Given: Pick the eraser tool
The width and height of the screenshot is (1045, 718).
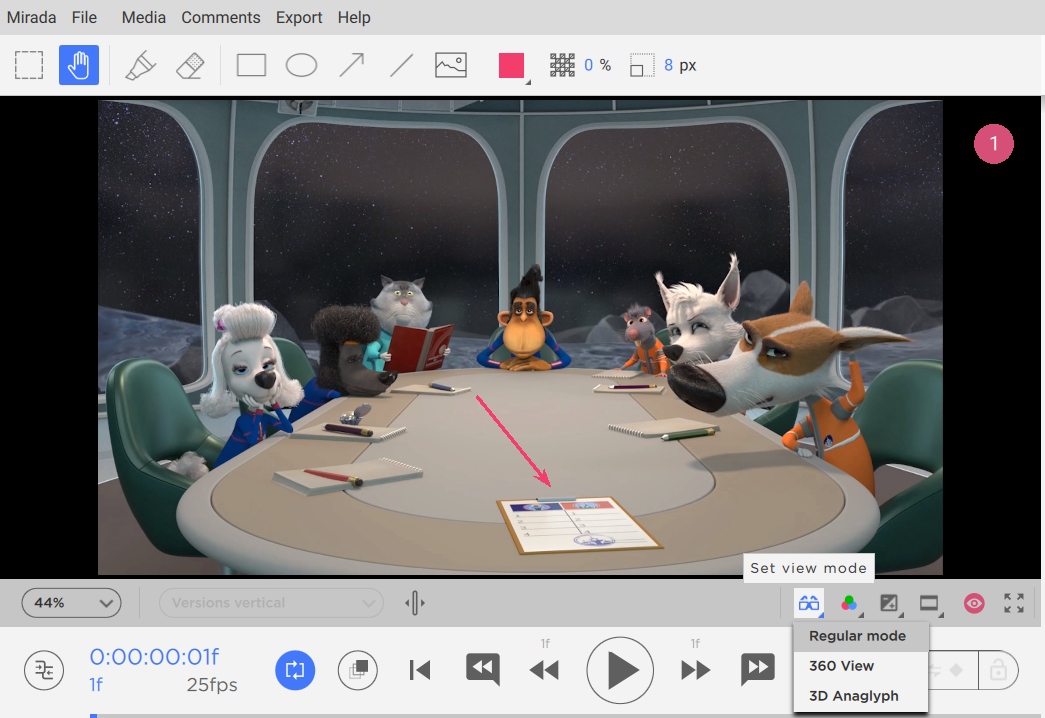Looking at the screenshot, I should click(x=190, y=65).
